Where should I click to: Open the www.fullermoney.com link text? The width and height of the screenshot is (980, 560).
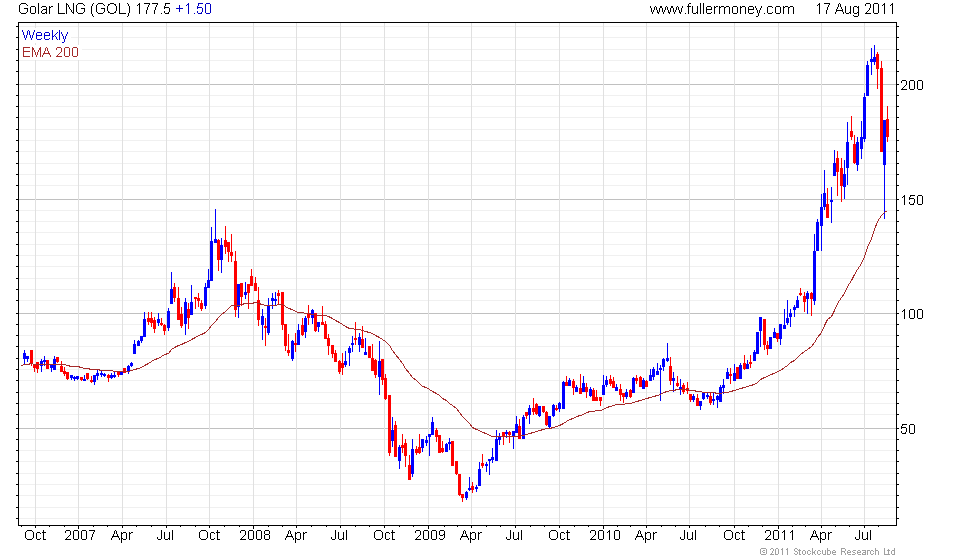pyautogui.click(x=722, y=9)
